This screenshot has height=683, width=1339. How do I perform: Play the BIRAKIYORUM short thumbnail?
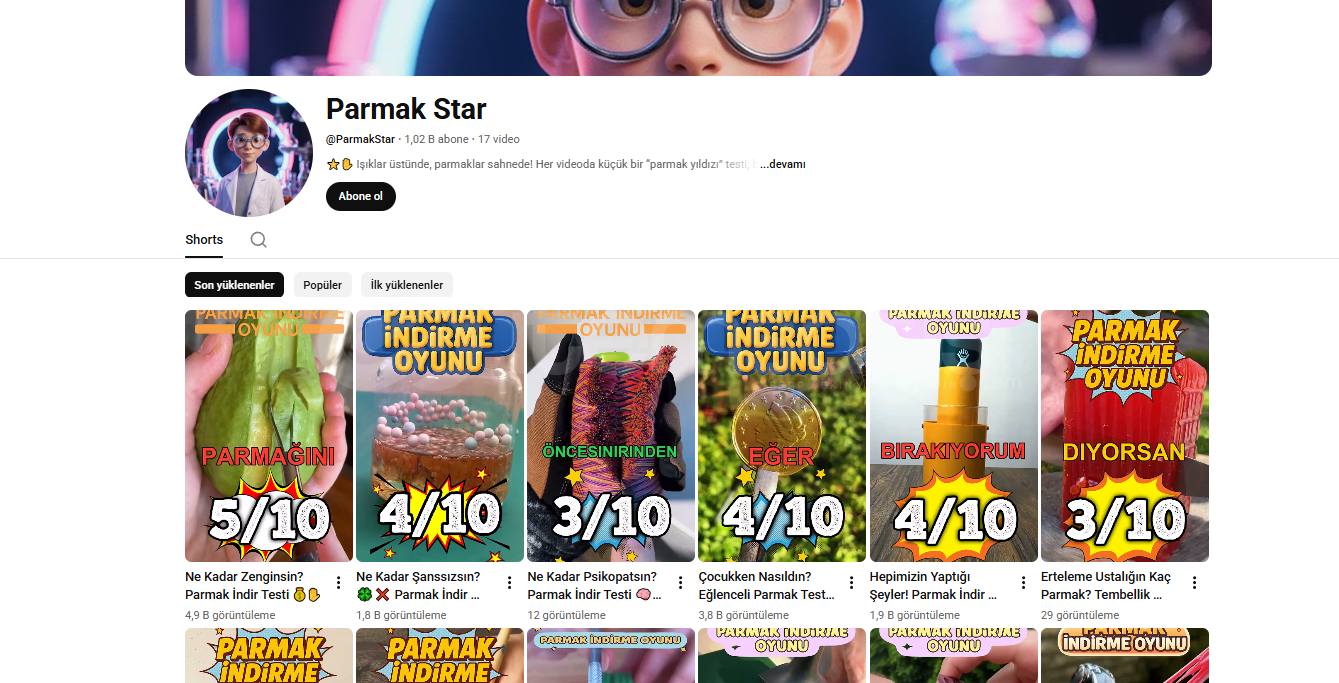coord(954,436)
